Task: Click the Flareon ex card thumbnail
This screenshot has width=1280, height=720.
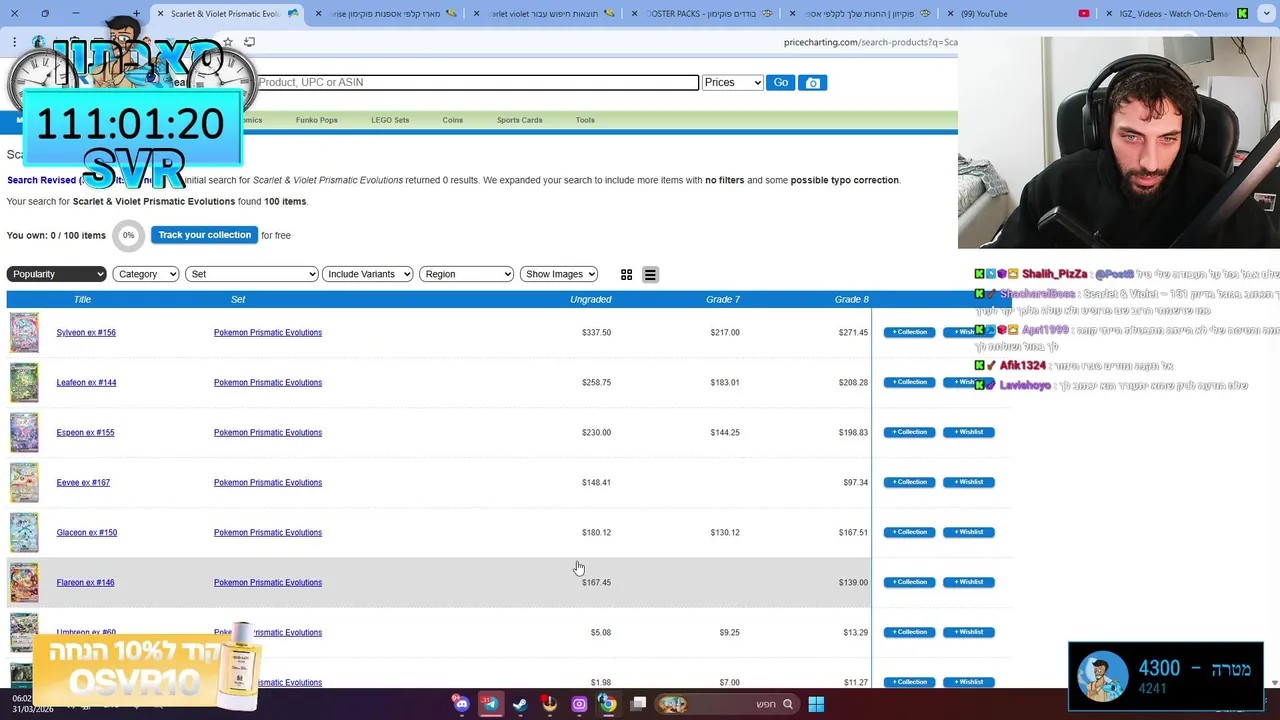Action: pos(24,583)
